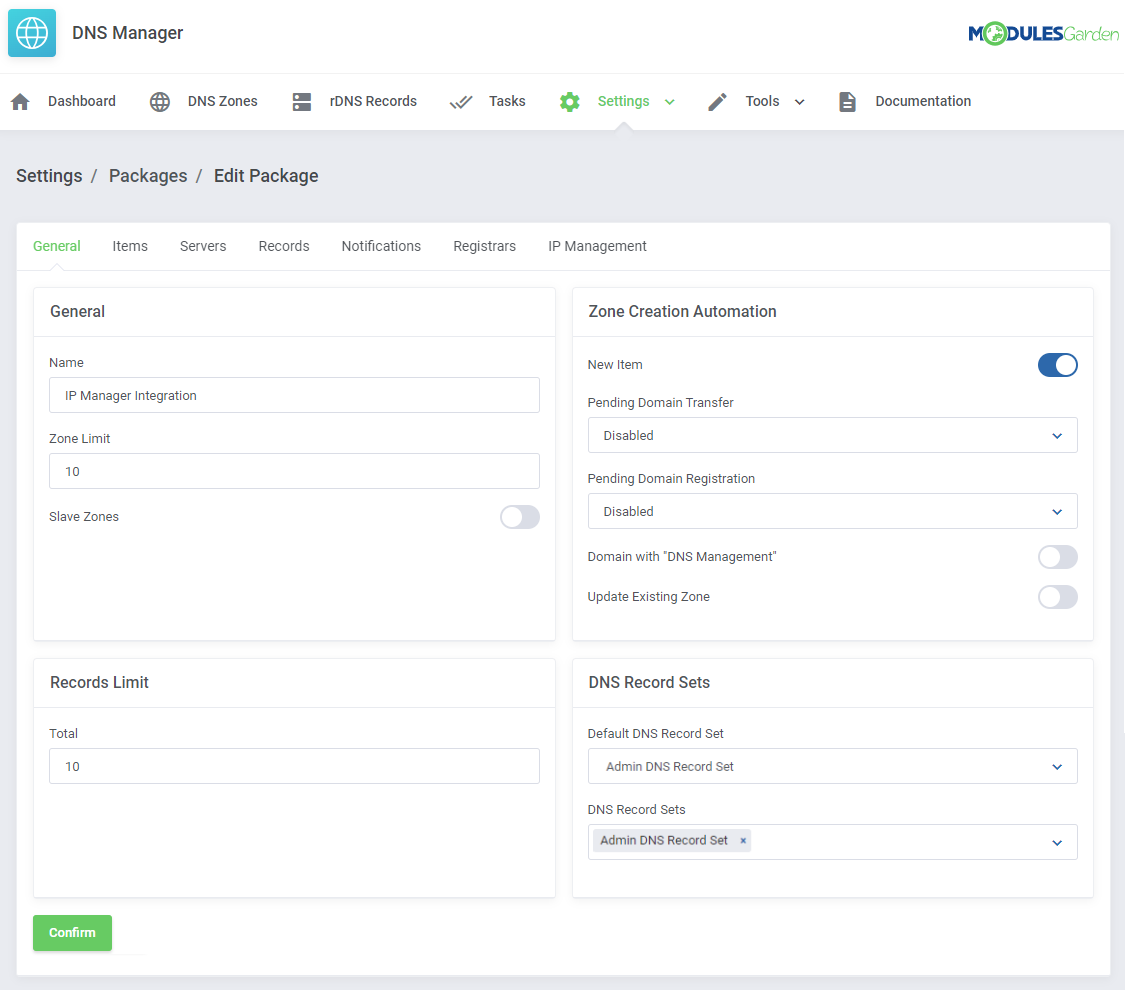
Task: Click the rDNS Records server icon
Action: (x=302, y=102)
